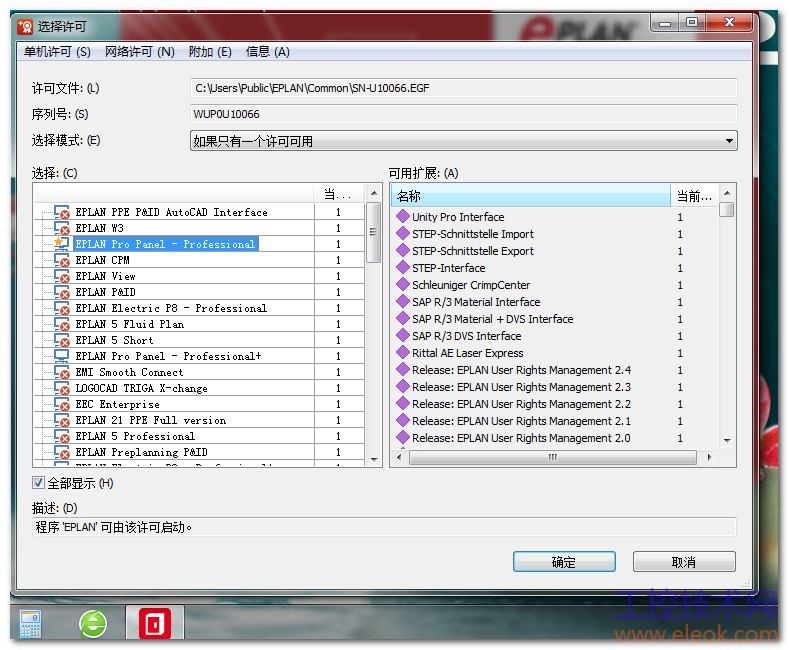The image size is (789, 650).
Task: Click the 序列号 field showing WUP0U10066
Action: pyautogui.click(x=463, y=114)
